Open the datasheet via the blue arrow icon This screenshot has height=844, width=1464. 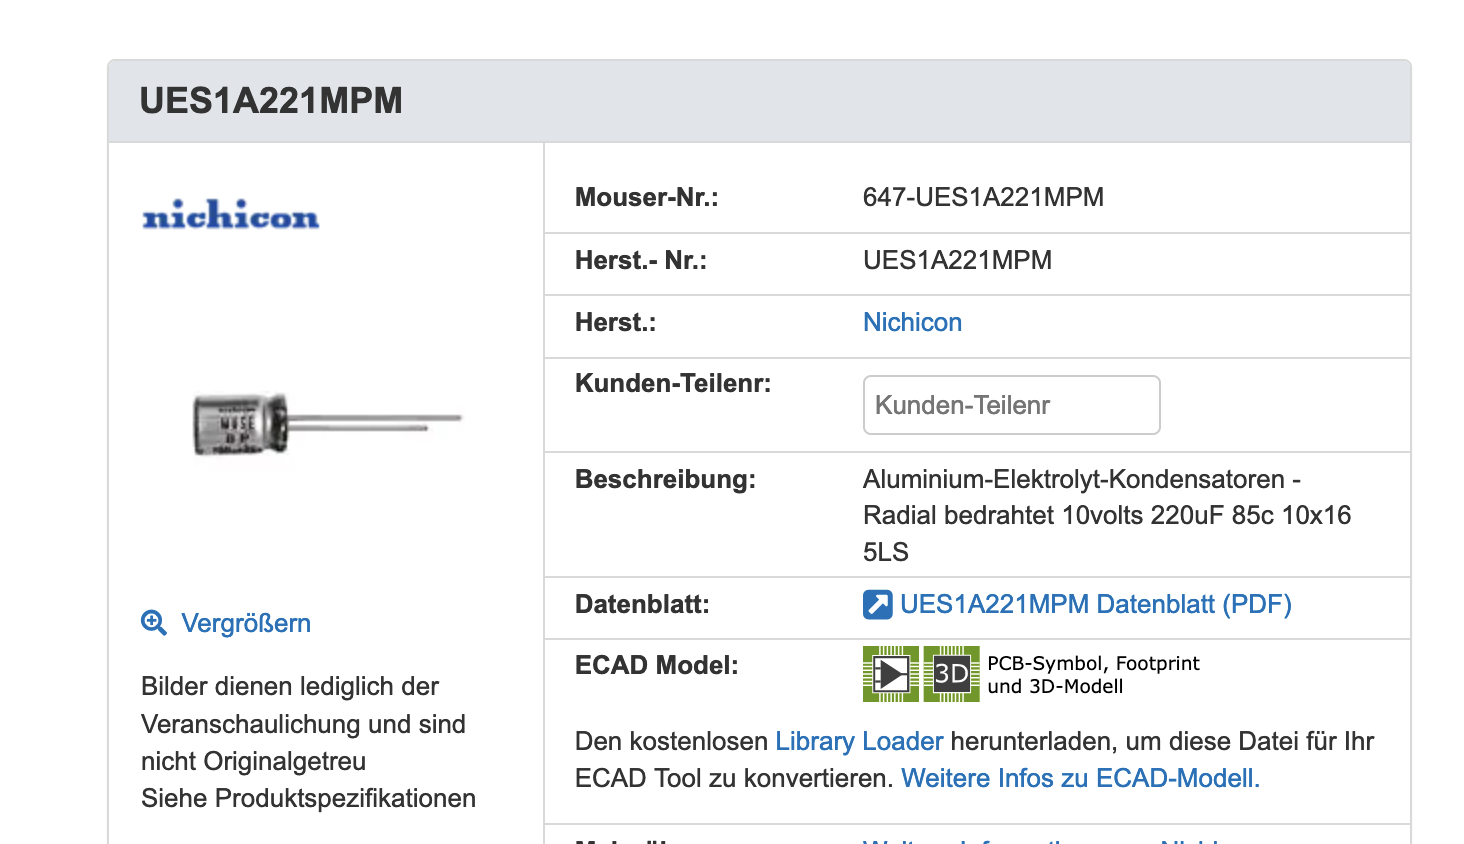(x=877, y=605)
